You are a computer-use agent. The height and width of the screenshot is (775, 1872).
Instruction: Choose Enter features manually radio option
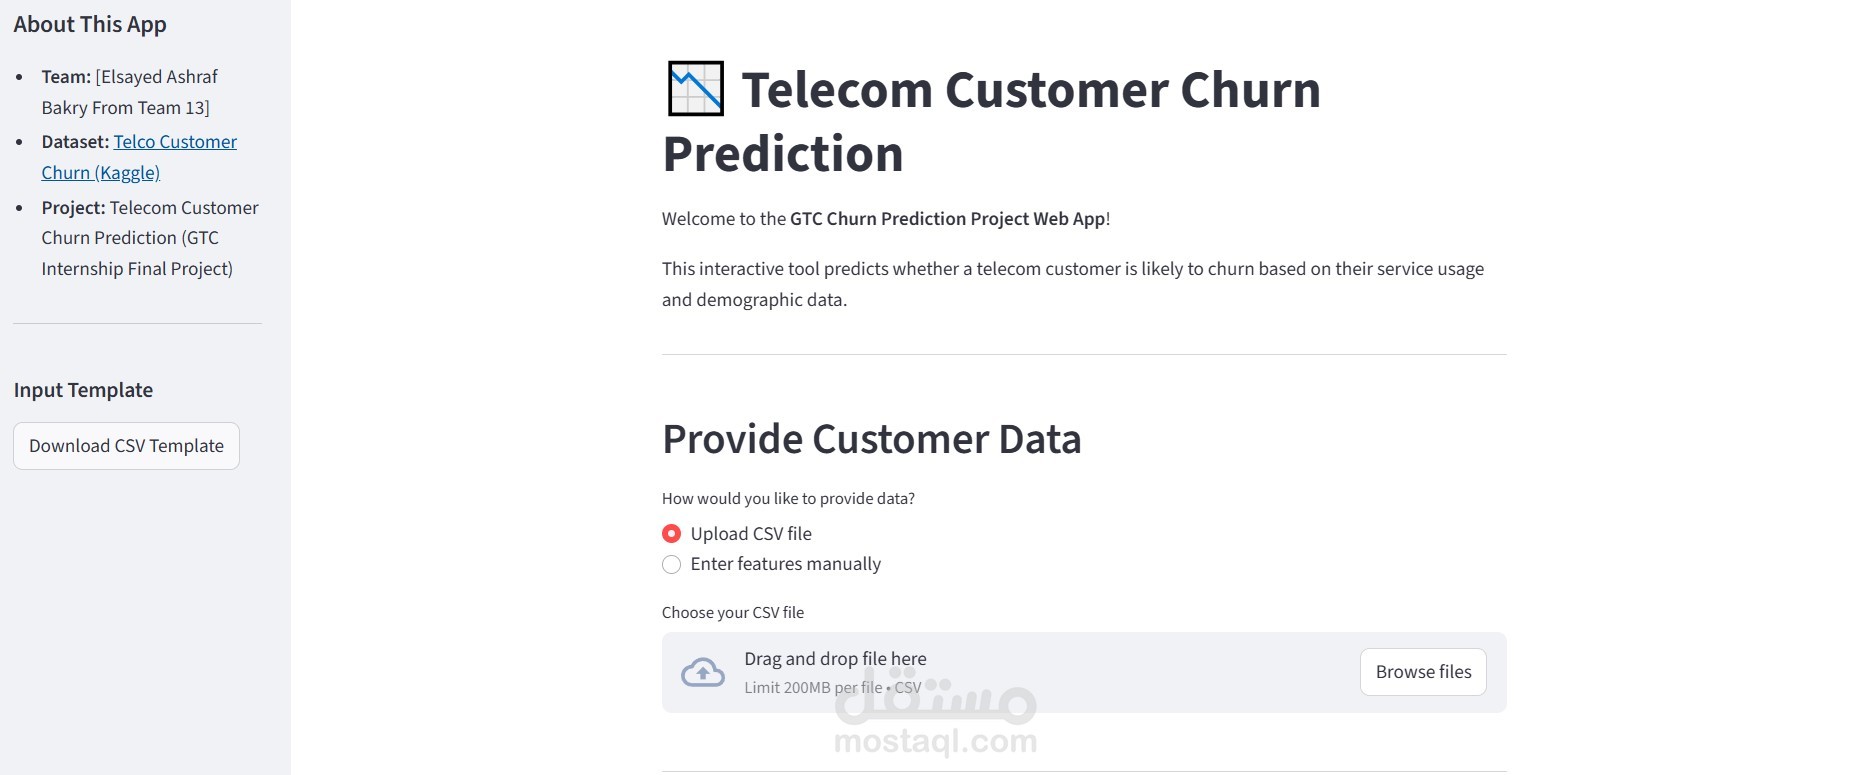(x=672, y=565)
